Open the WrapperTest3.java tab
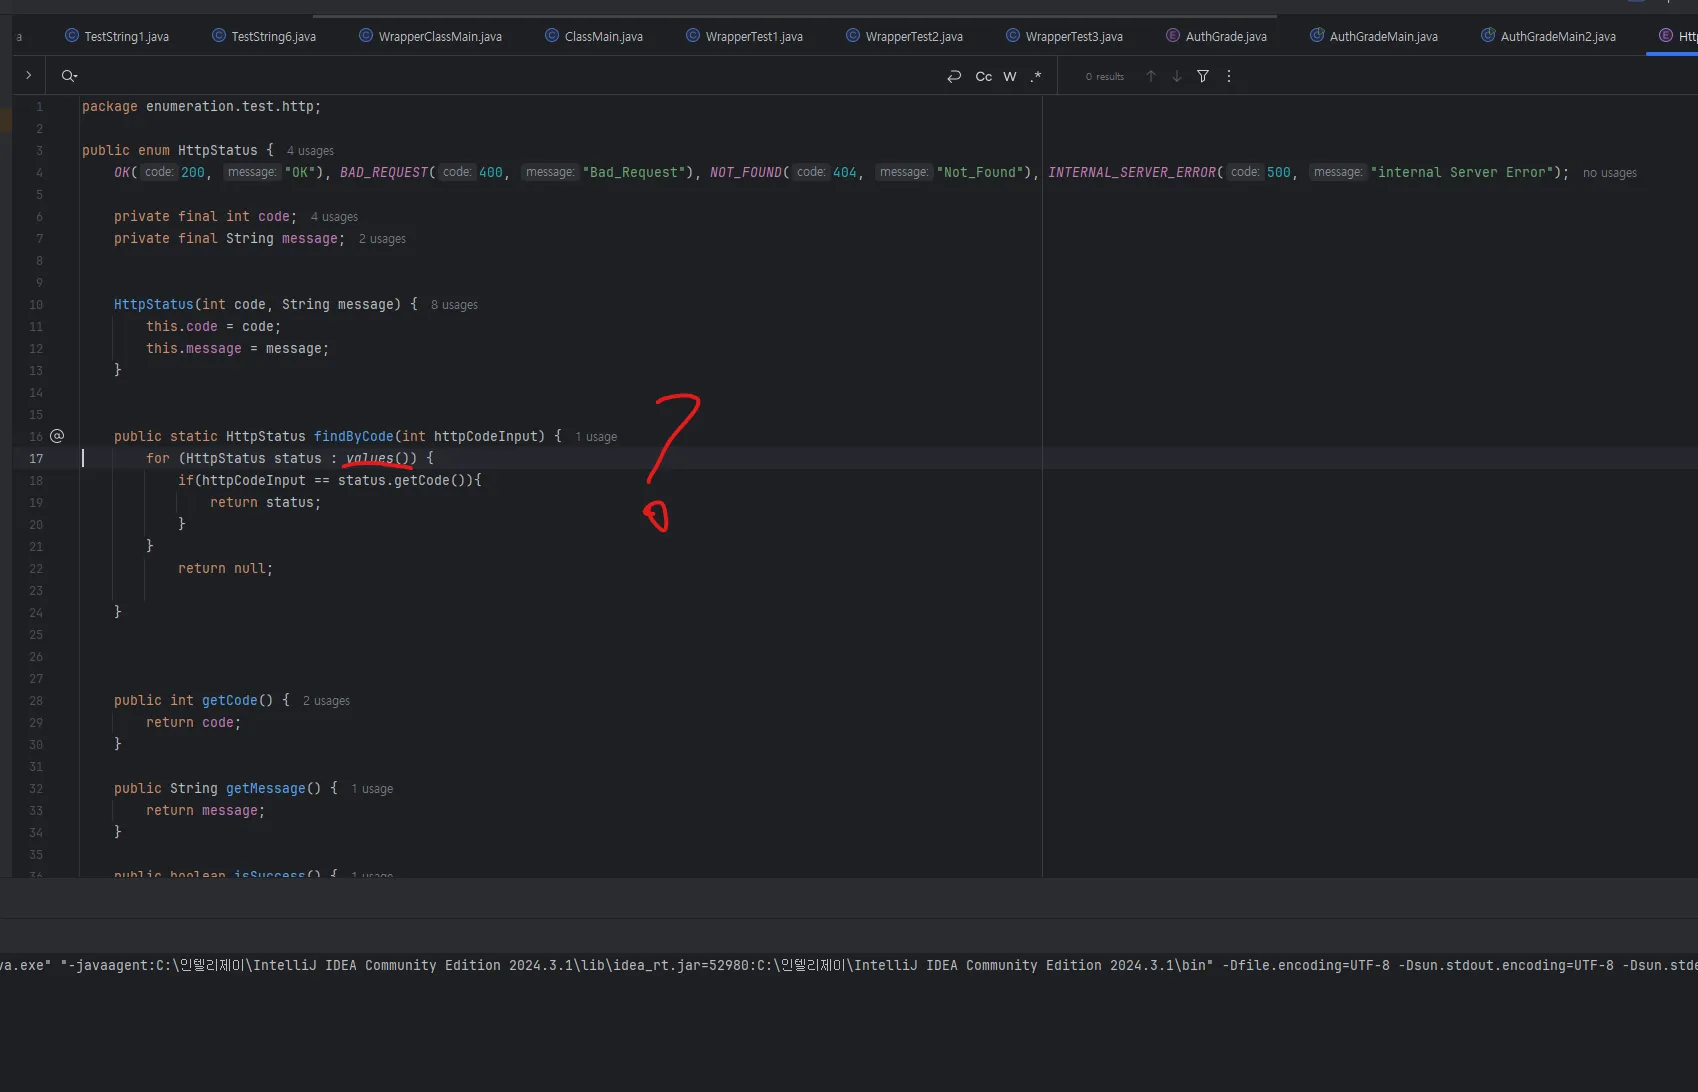This screenshot has height=1092, width=1698. pyautogui.click(x=1064, y=36)
